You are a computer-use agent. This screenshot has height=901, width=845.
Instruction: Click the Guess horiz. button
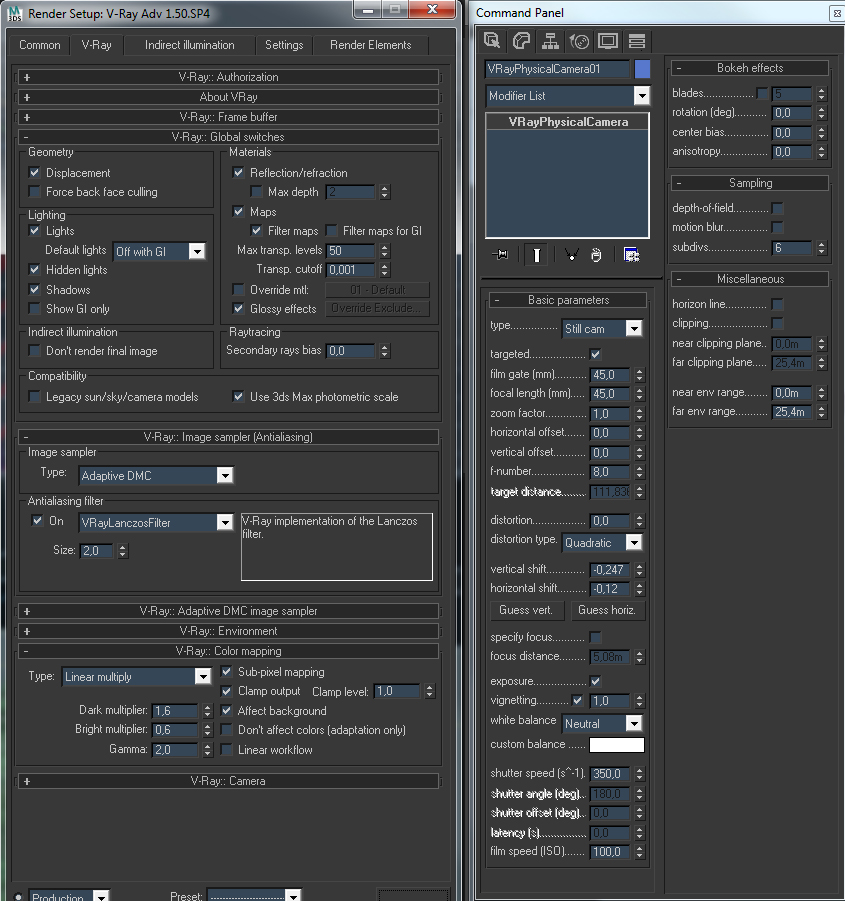tap(607, 610)
